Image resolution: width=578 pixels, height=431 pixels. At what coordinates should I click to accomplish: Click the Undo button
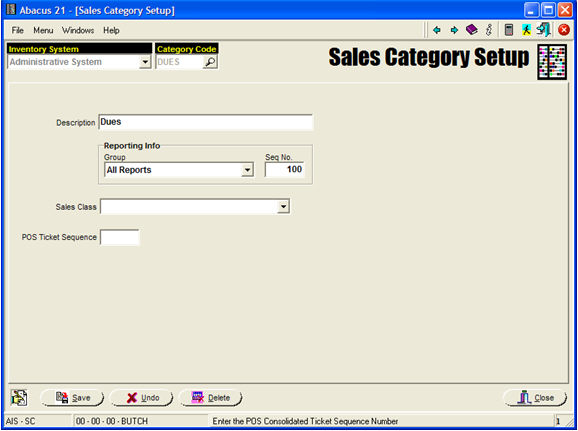142,398
